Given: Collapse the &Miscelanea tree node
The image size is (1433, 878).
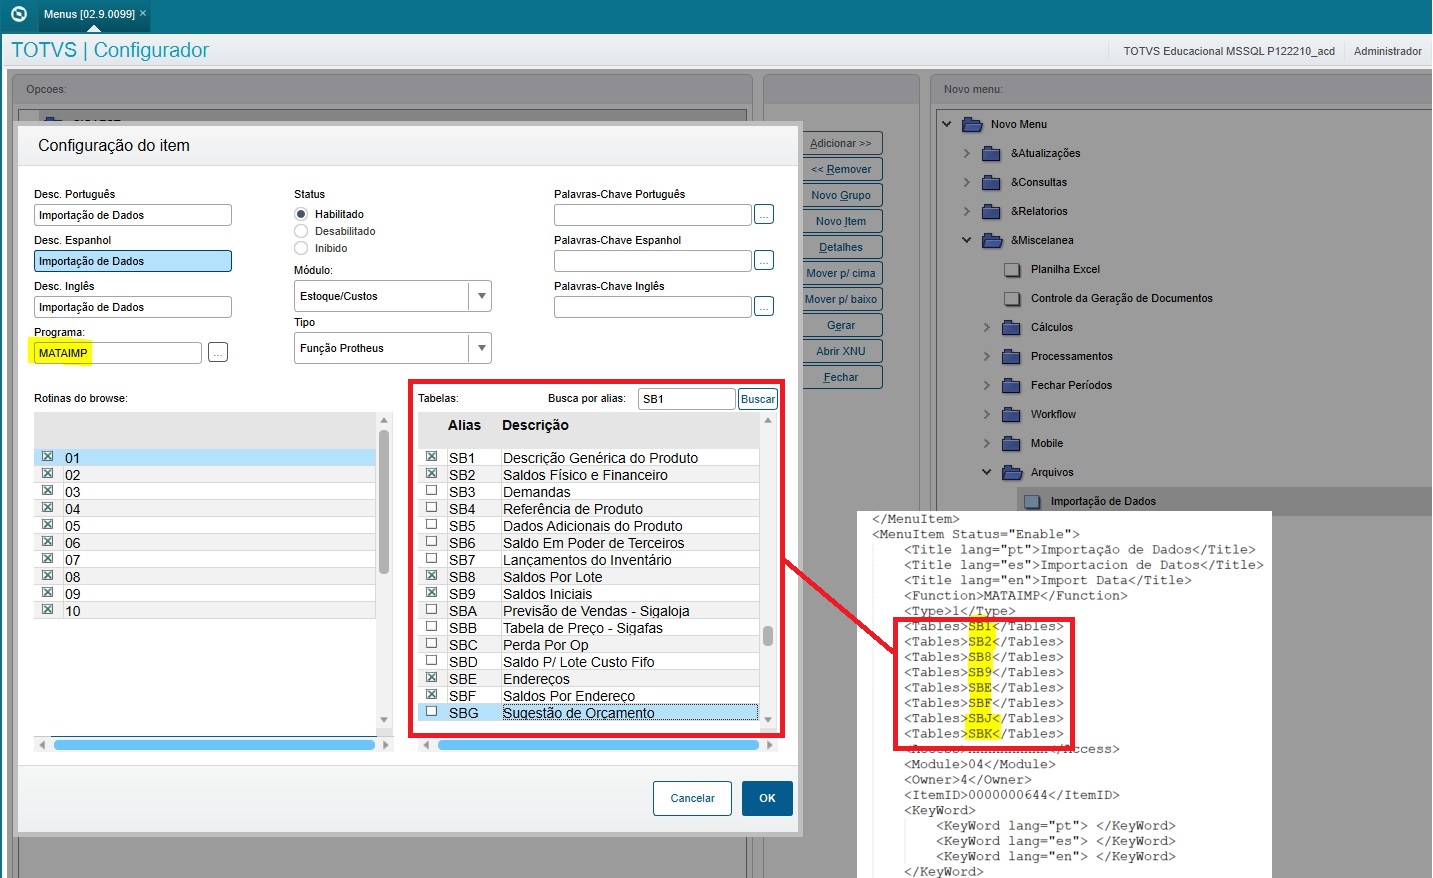Looking at the screenshot, I should [x=966, y=240].
